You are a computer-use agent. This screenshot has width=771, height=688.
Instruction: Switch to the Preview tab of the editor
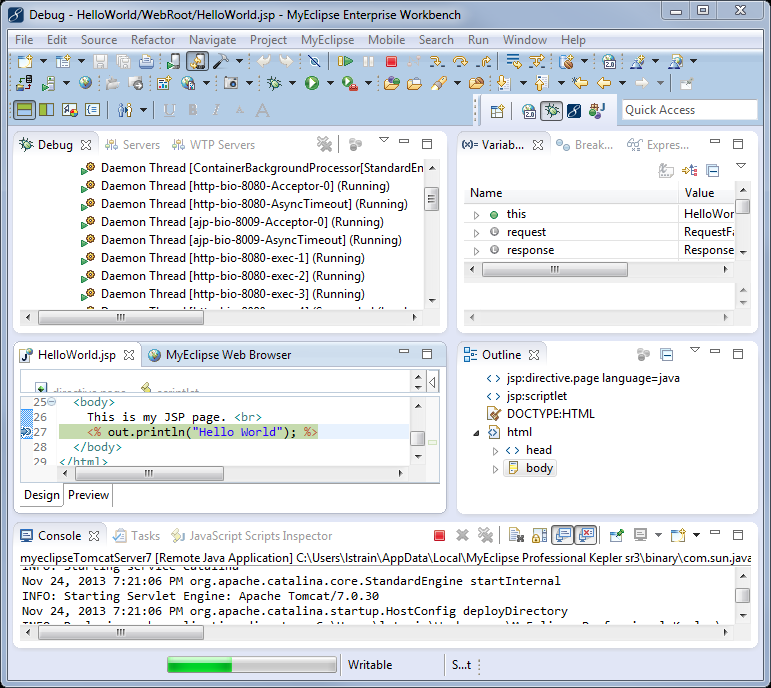[x=88, y=495]
